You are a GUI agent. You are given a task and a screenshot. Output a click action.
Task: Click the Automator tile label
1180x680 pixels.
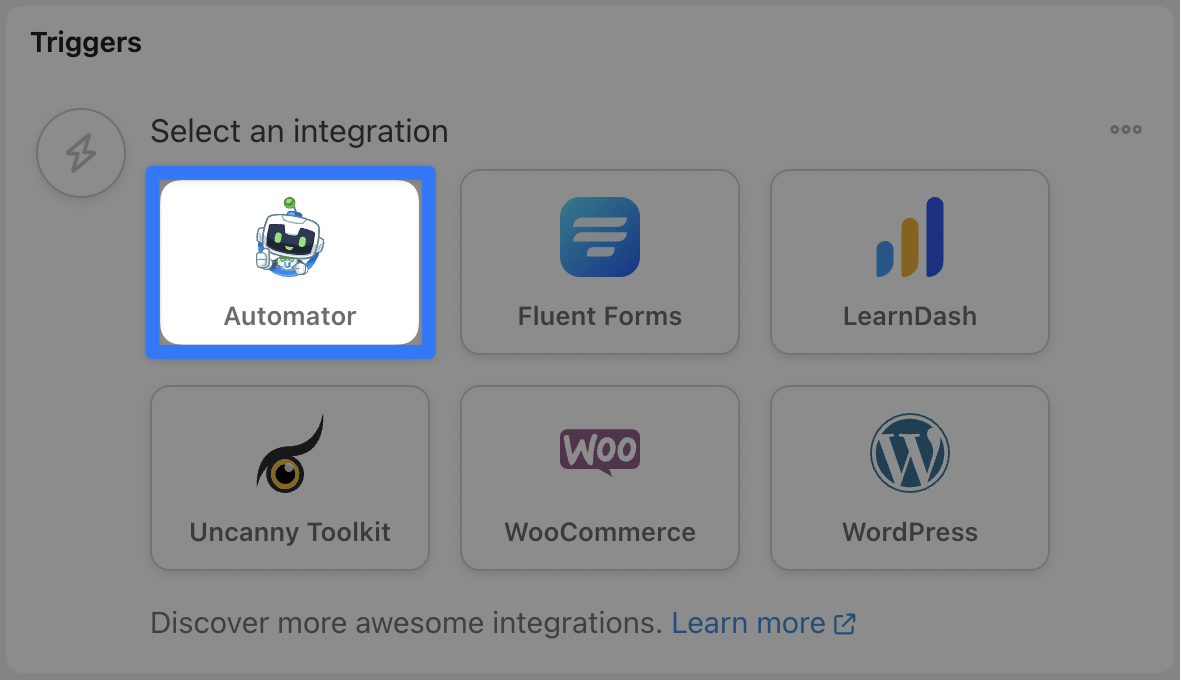pyautogui.click(x=290, y=316)
